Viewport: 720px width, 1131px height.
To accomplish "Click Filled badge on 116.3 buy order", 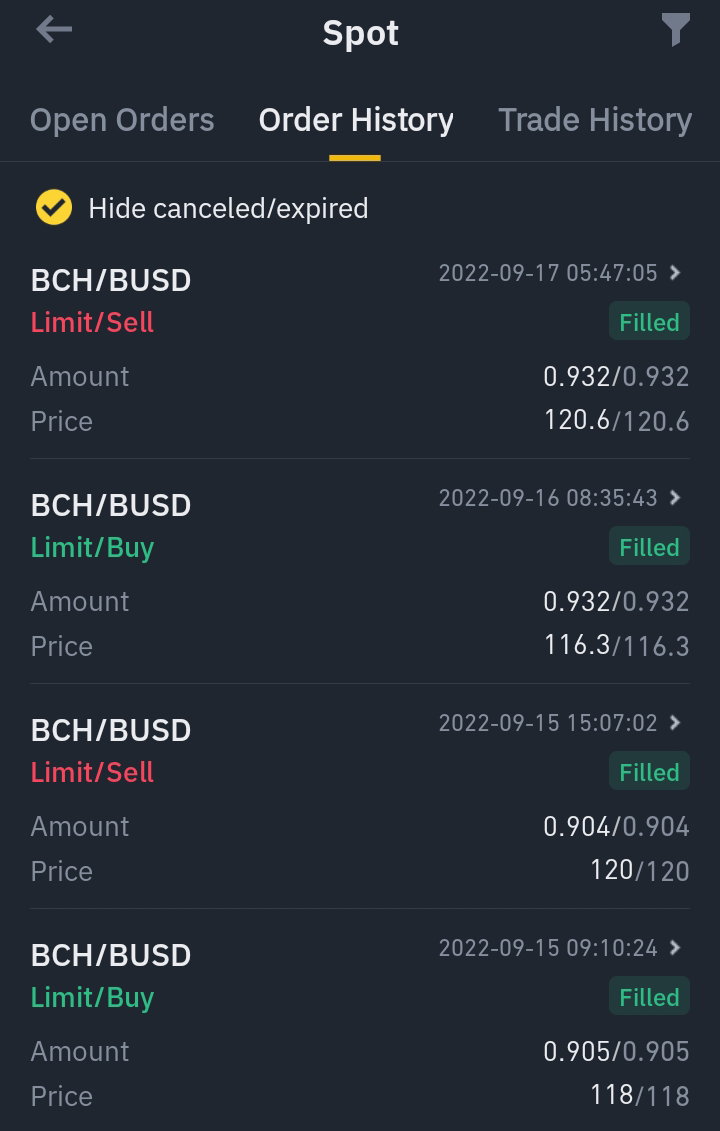I will 649,547.
